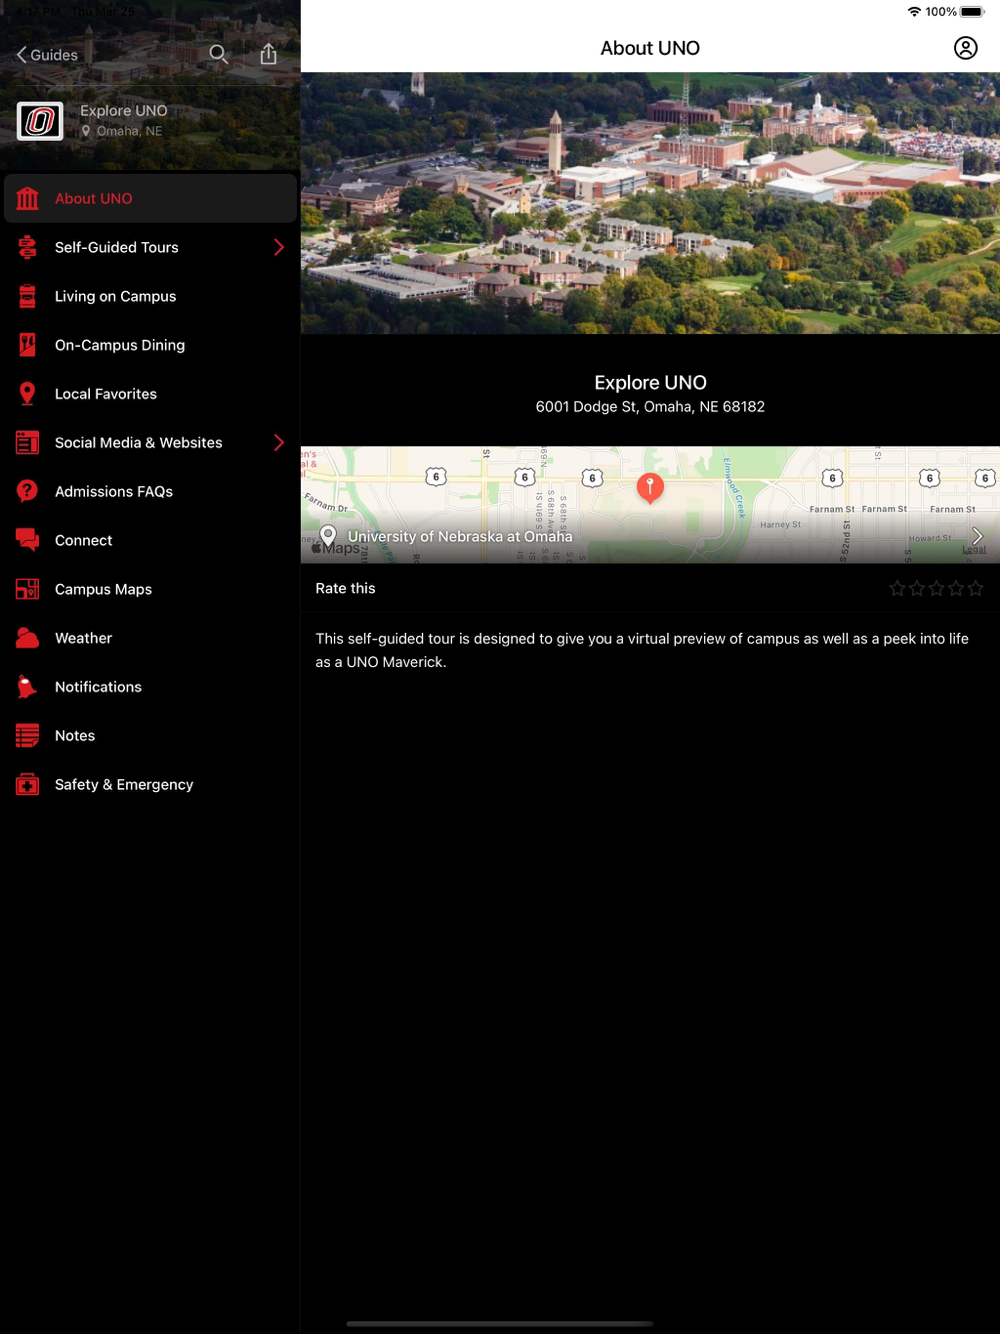Image resolution: width=1000 pixels, height=1334 pixels.
Task: Tap the Local Favorites pin icon
Action: [x=28, y=394]
